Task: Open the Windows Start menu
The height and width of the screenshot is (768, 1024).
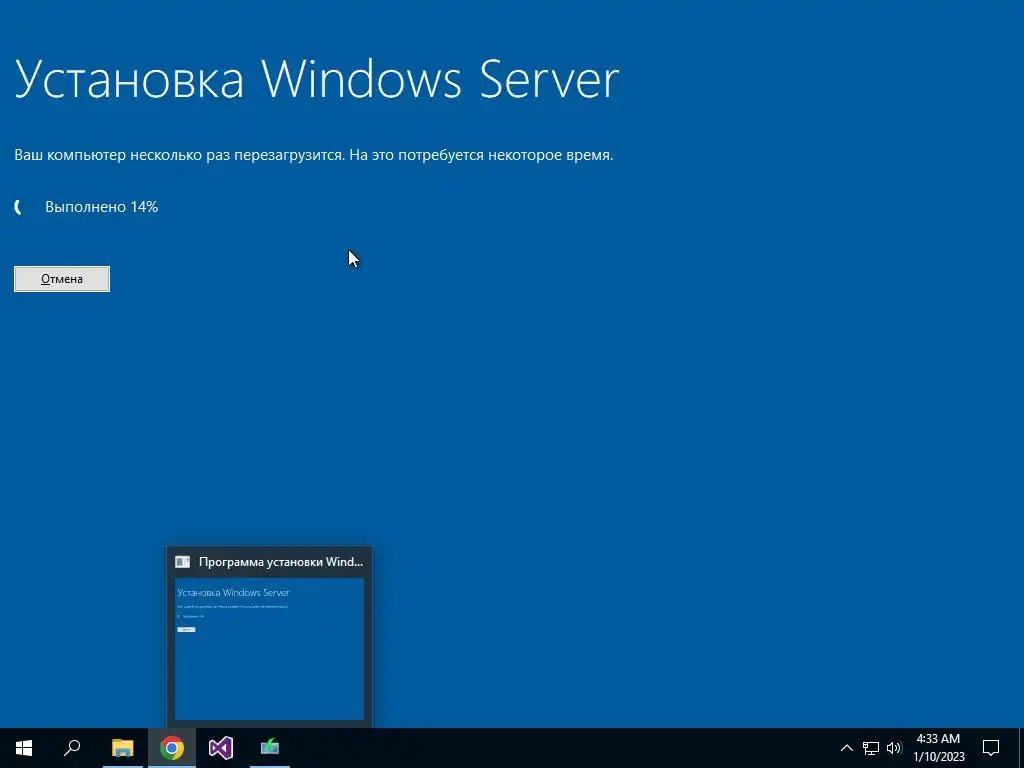Action: [x=24, y=748]
